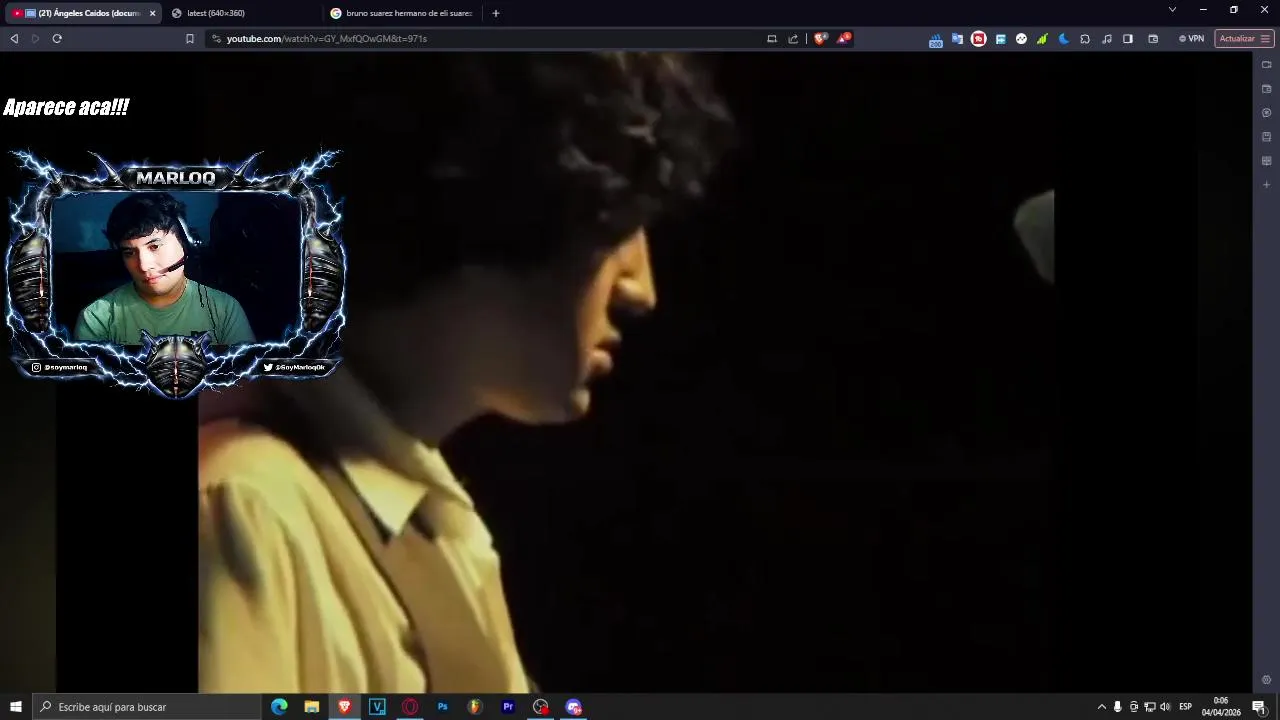The image size is (1280, 720).
Task: Open the OBS Studio taskbar icon
Action: [x=541, y=707]
